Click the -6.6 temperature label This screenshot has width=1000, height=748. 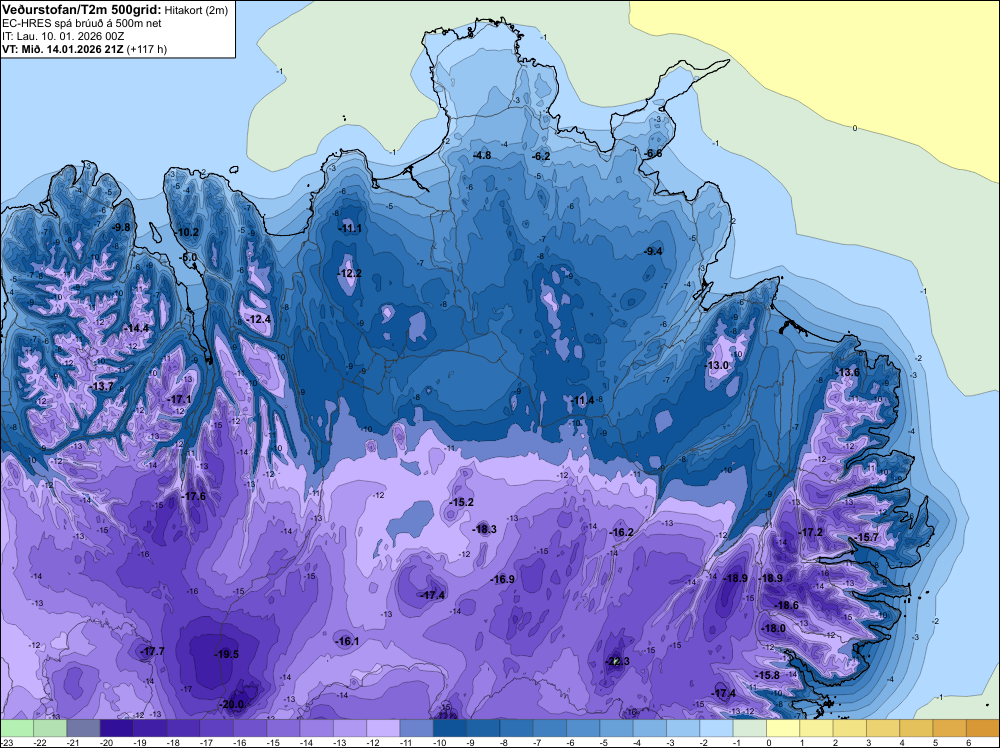(653, 154)
